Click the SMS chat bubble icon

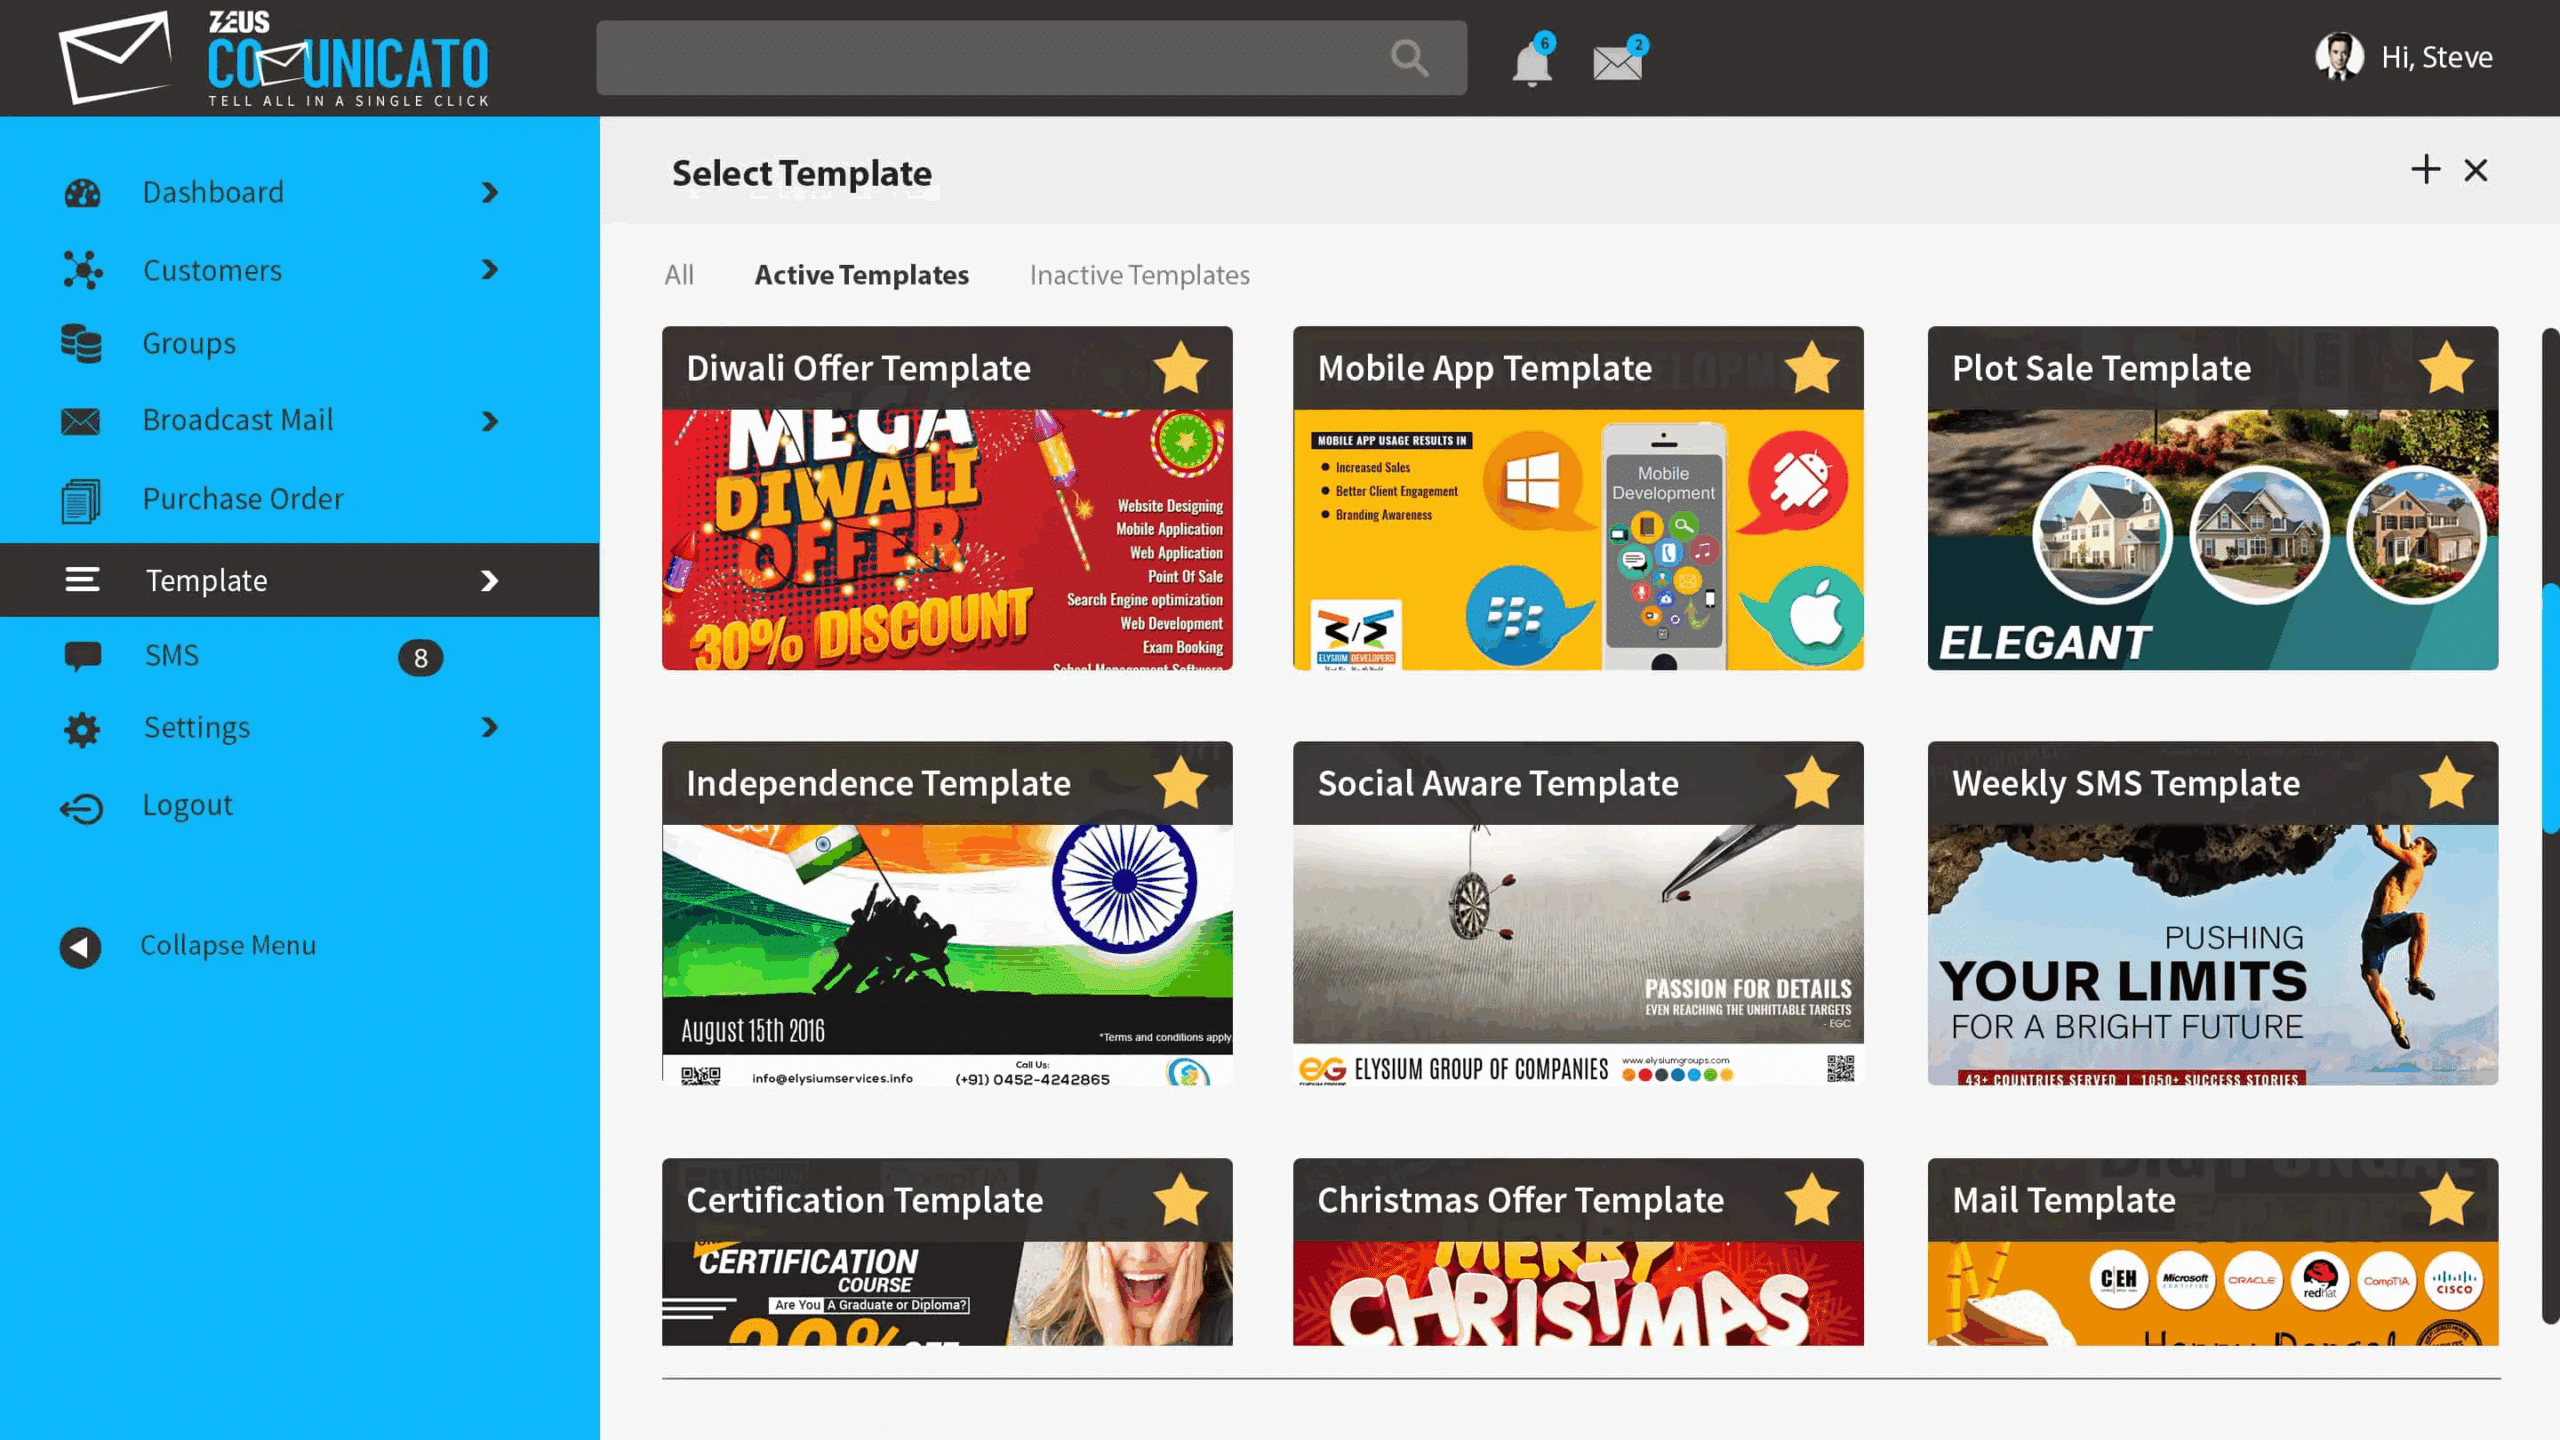click(82, 656)
